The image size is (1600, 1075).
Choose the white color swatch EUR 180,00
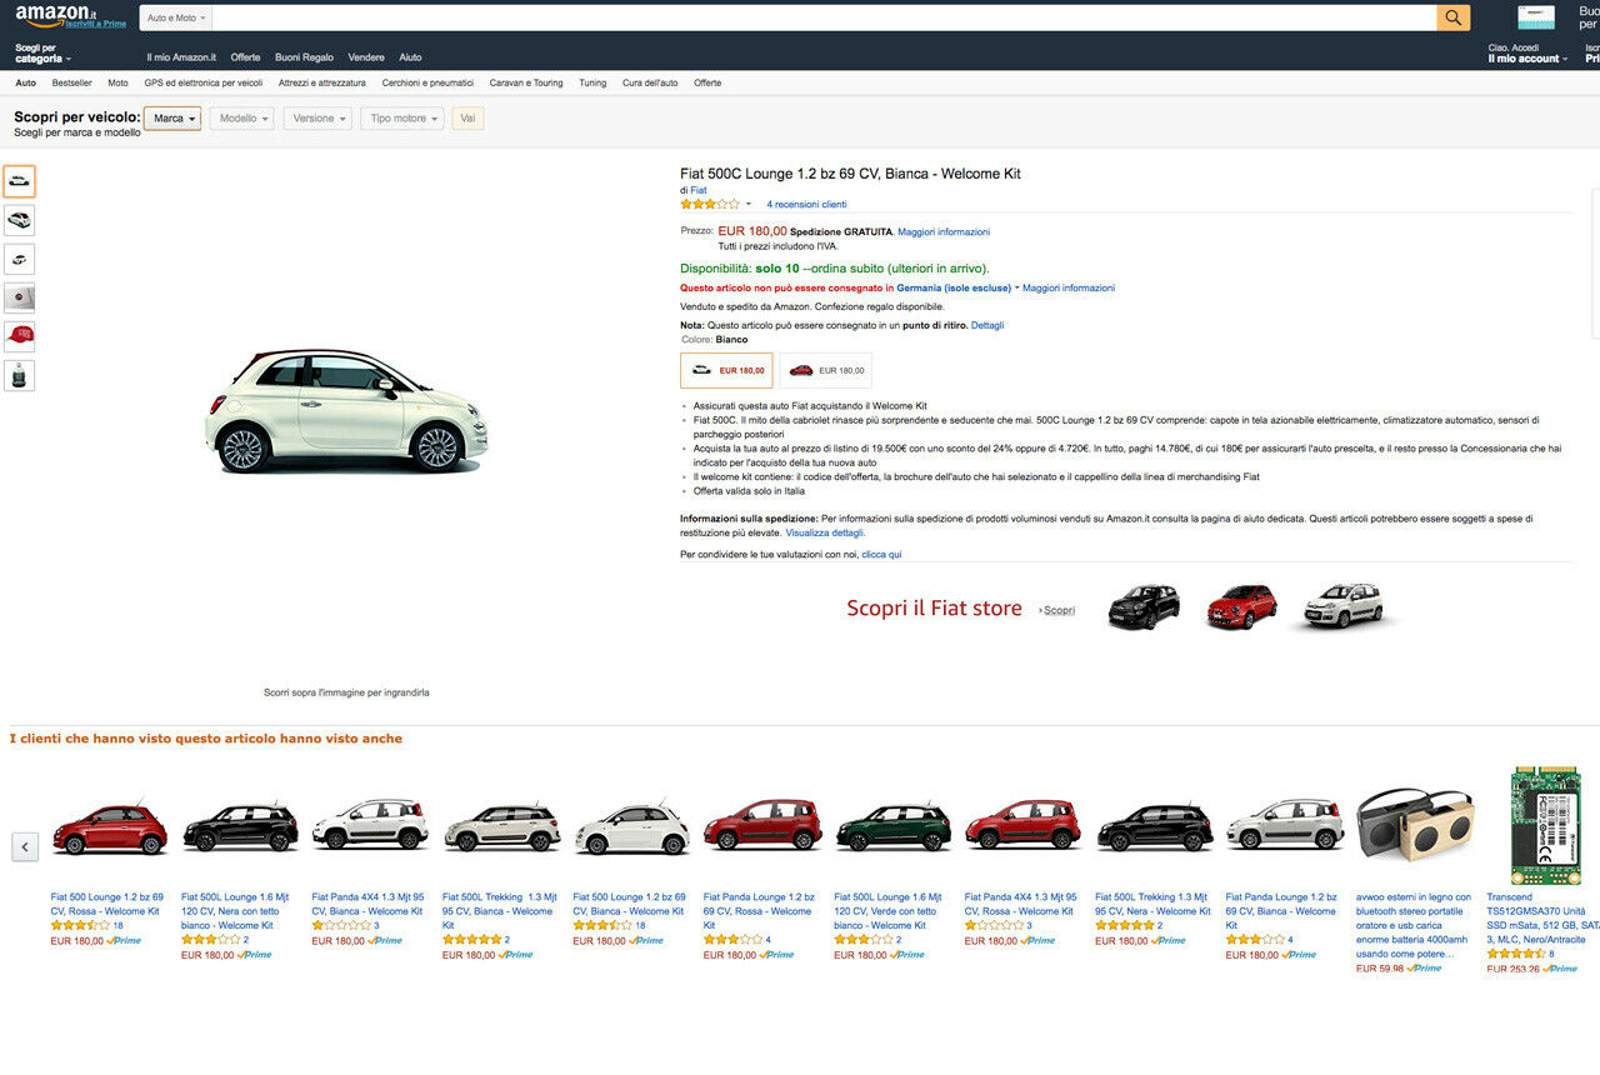726,370
